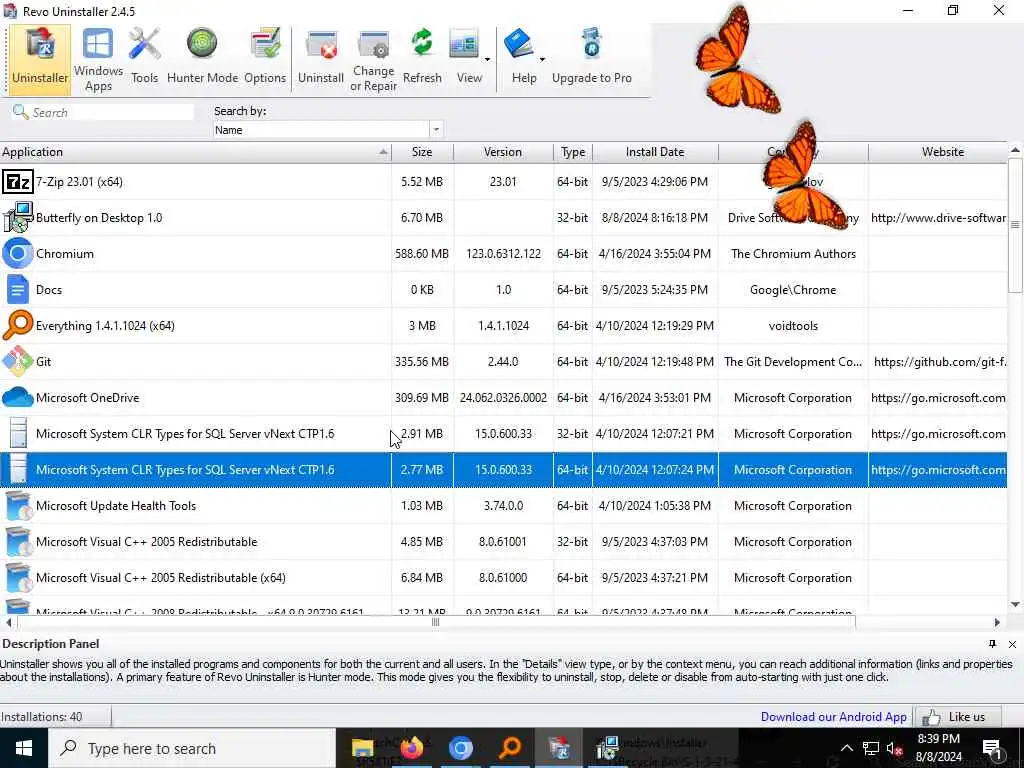Screen dimensions: 1024x768
Task: Click the list scroll up arrow
Action: pos(1015,150)
